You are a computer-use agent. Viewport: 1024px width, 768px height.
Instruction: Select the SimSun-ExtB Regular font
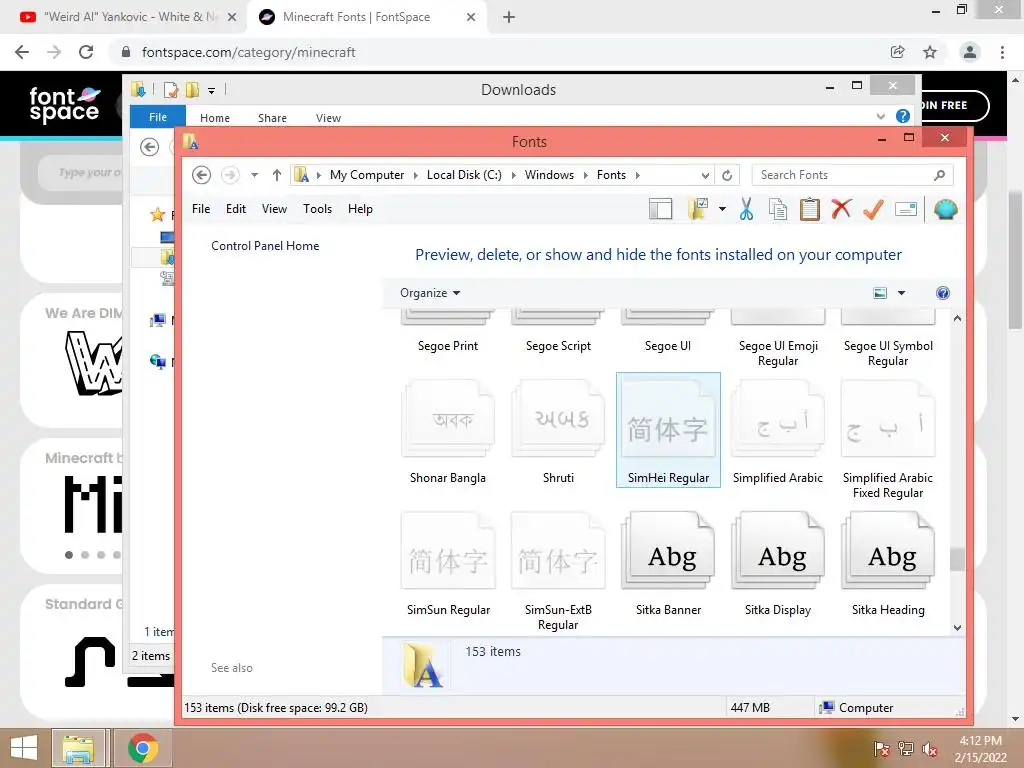point(558,571)
